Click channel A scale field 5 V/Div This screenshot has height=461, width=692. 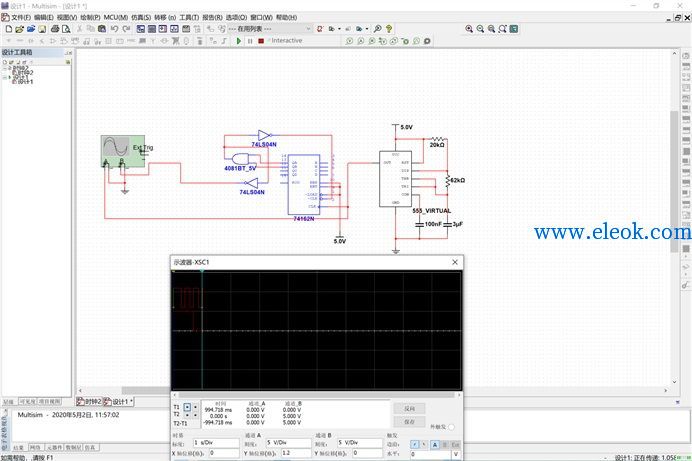(289, 442)
